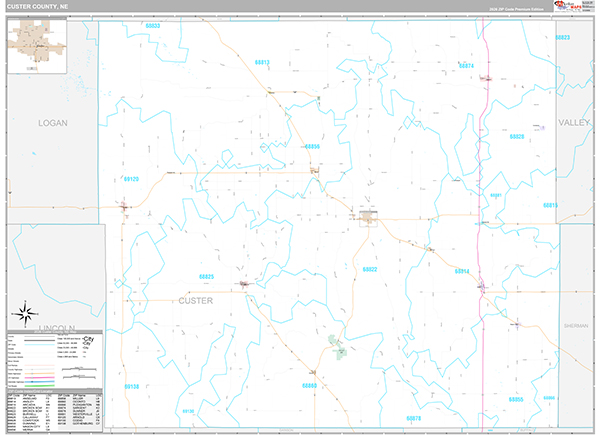Click ZIP code label 68878

point(413,419)
